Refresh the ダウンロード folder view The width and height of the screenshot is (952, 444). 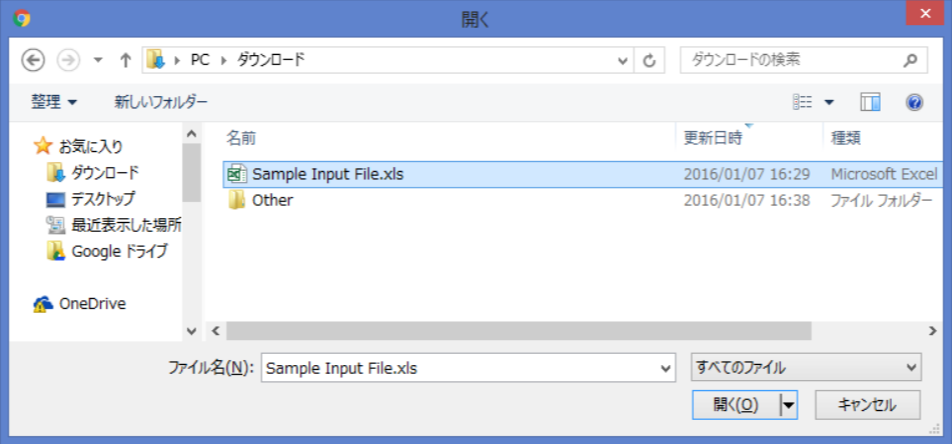pyautogui.click(x=649, y=60)
